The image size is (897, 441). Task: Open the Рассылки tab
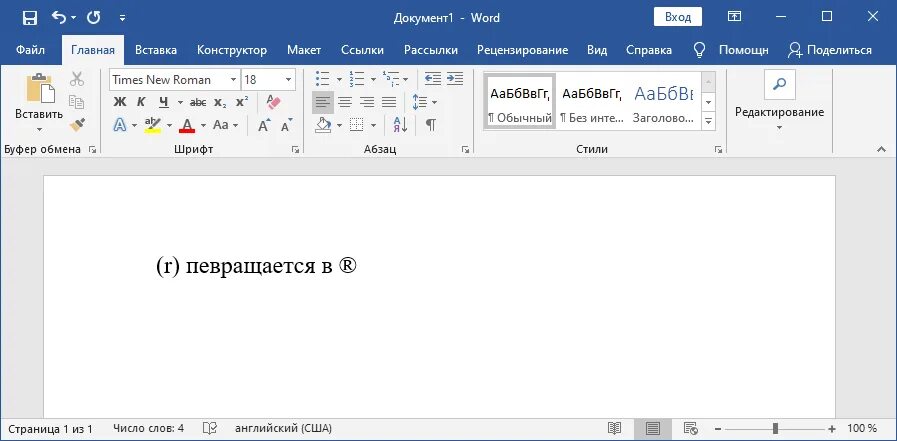431,50
